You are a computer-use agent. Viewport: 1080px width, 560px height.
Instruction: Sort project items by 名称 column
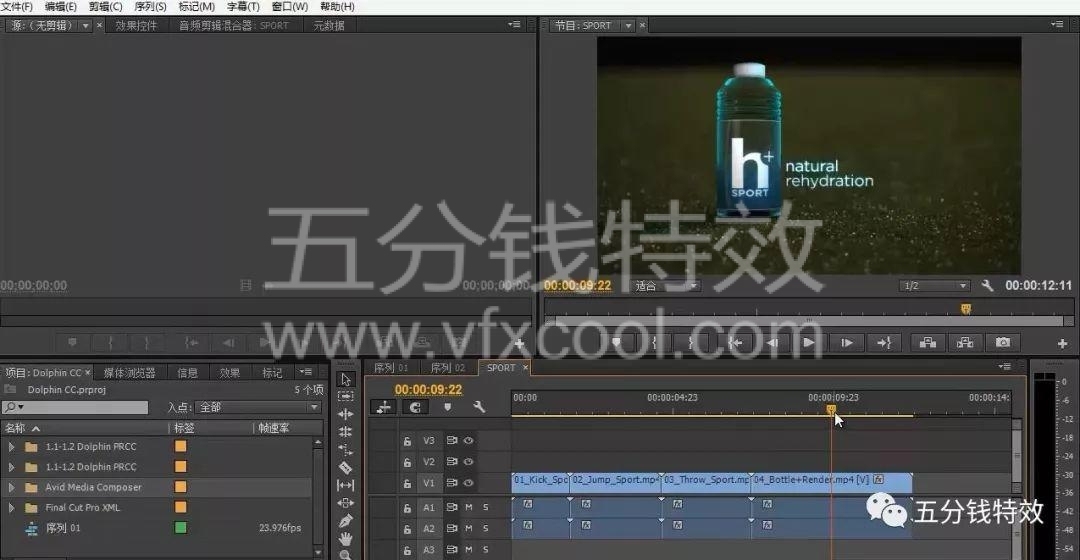[22, 428]
